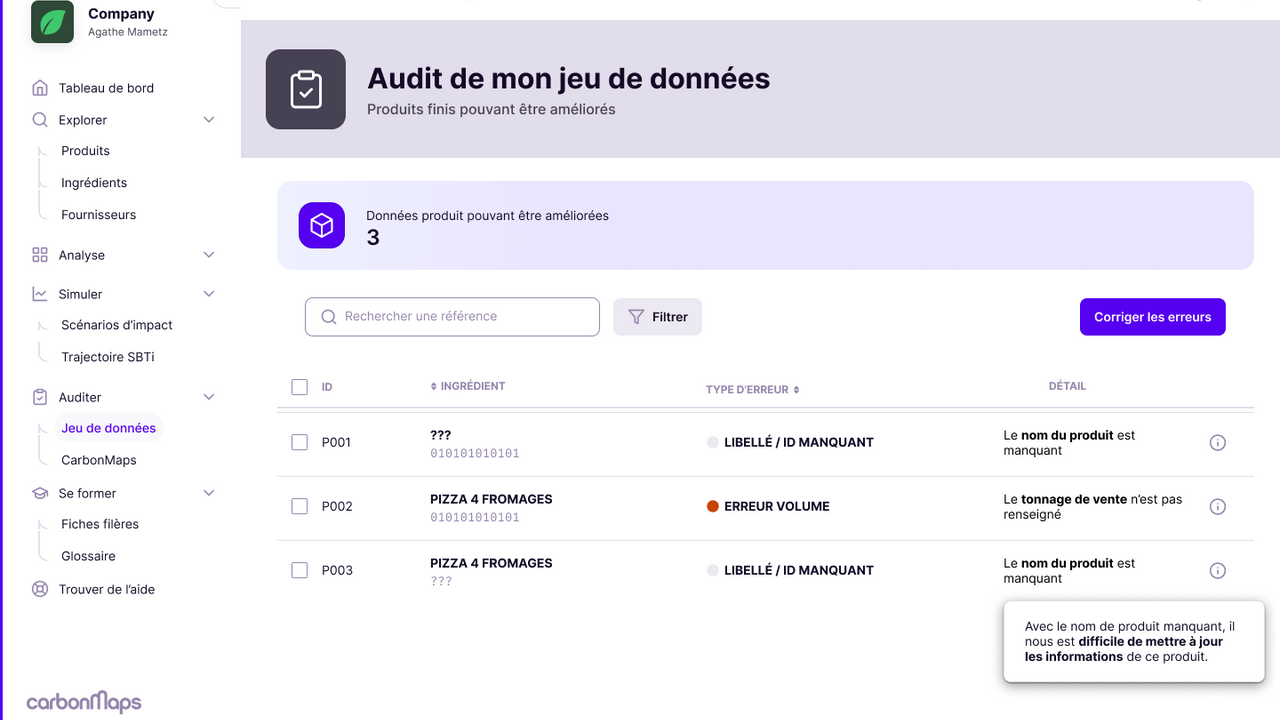The height and width of the screenshot is (720, 1280).
Task: Click the info icon for row P002
Action: coord(1217,507)
